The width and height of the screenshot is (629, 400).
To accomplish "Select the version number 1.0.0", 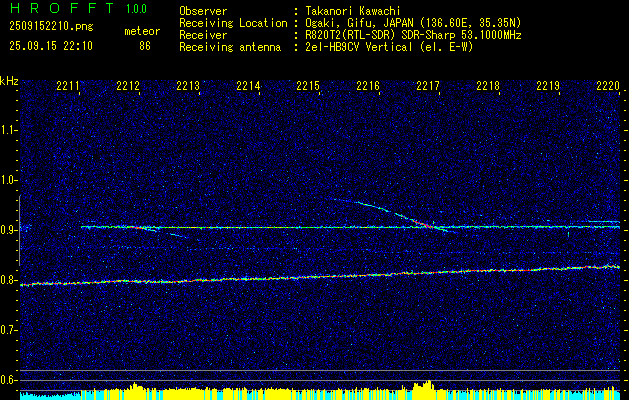I will click(136, 9).
